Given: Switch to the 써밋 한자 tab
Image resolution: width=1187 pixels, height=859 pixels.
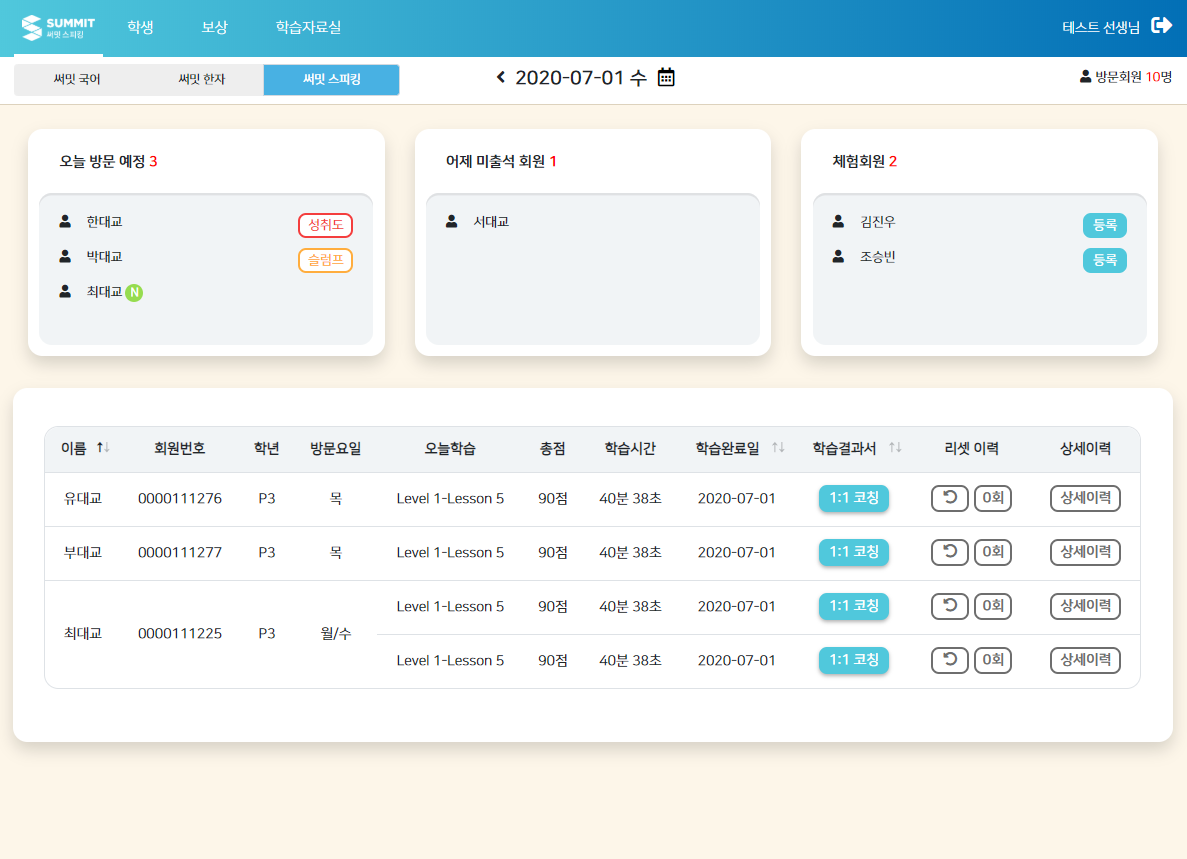Looking at the screenshot, I should click(x=201, y=79).
